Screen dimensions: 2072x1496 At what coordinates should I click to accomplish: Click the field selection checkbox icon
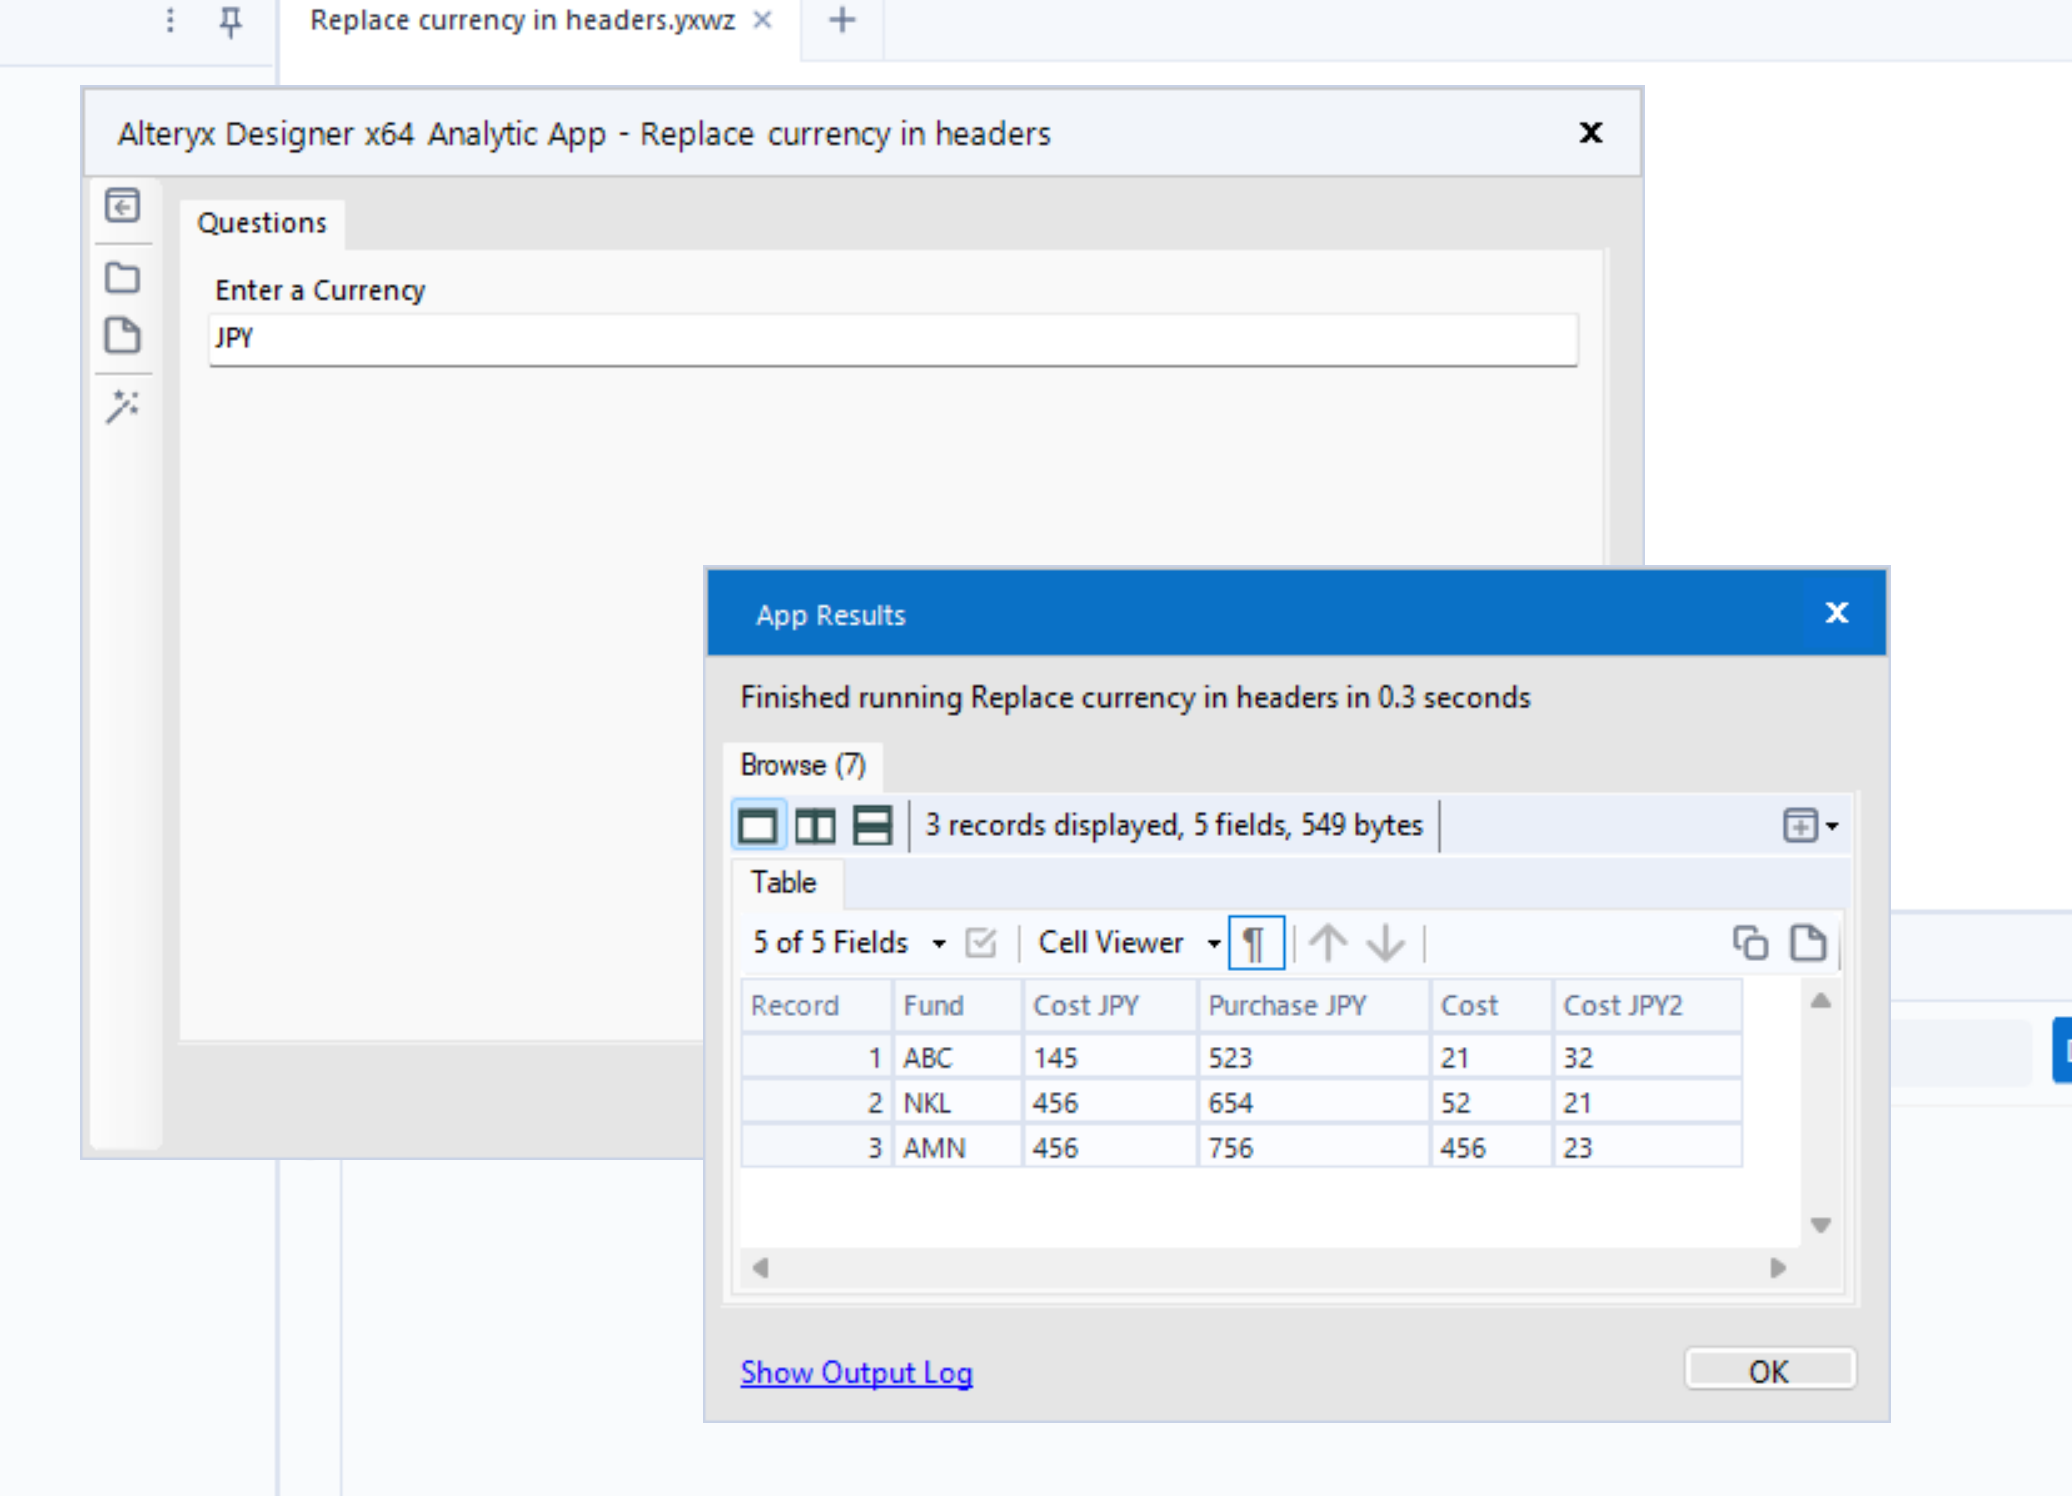(979, 942)
